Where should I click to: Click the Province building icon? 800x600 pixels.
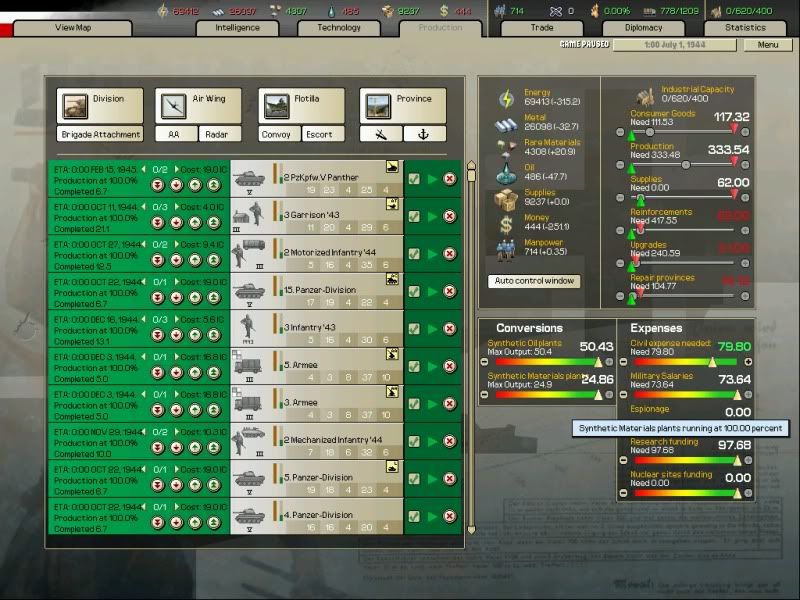click(x=377, y=104)
